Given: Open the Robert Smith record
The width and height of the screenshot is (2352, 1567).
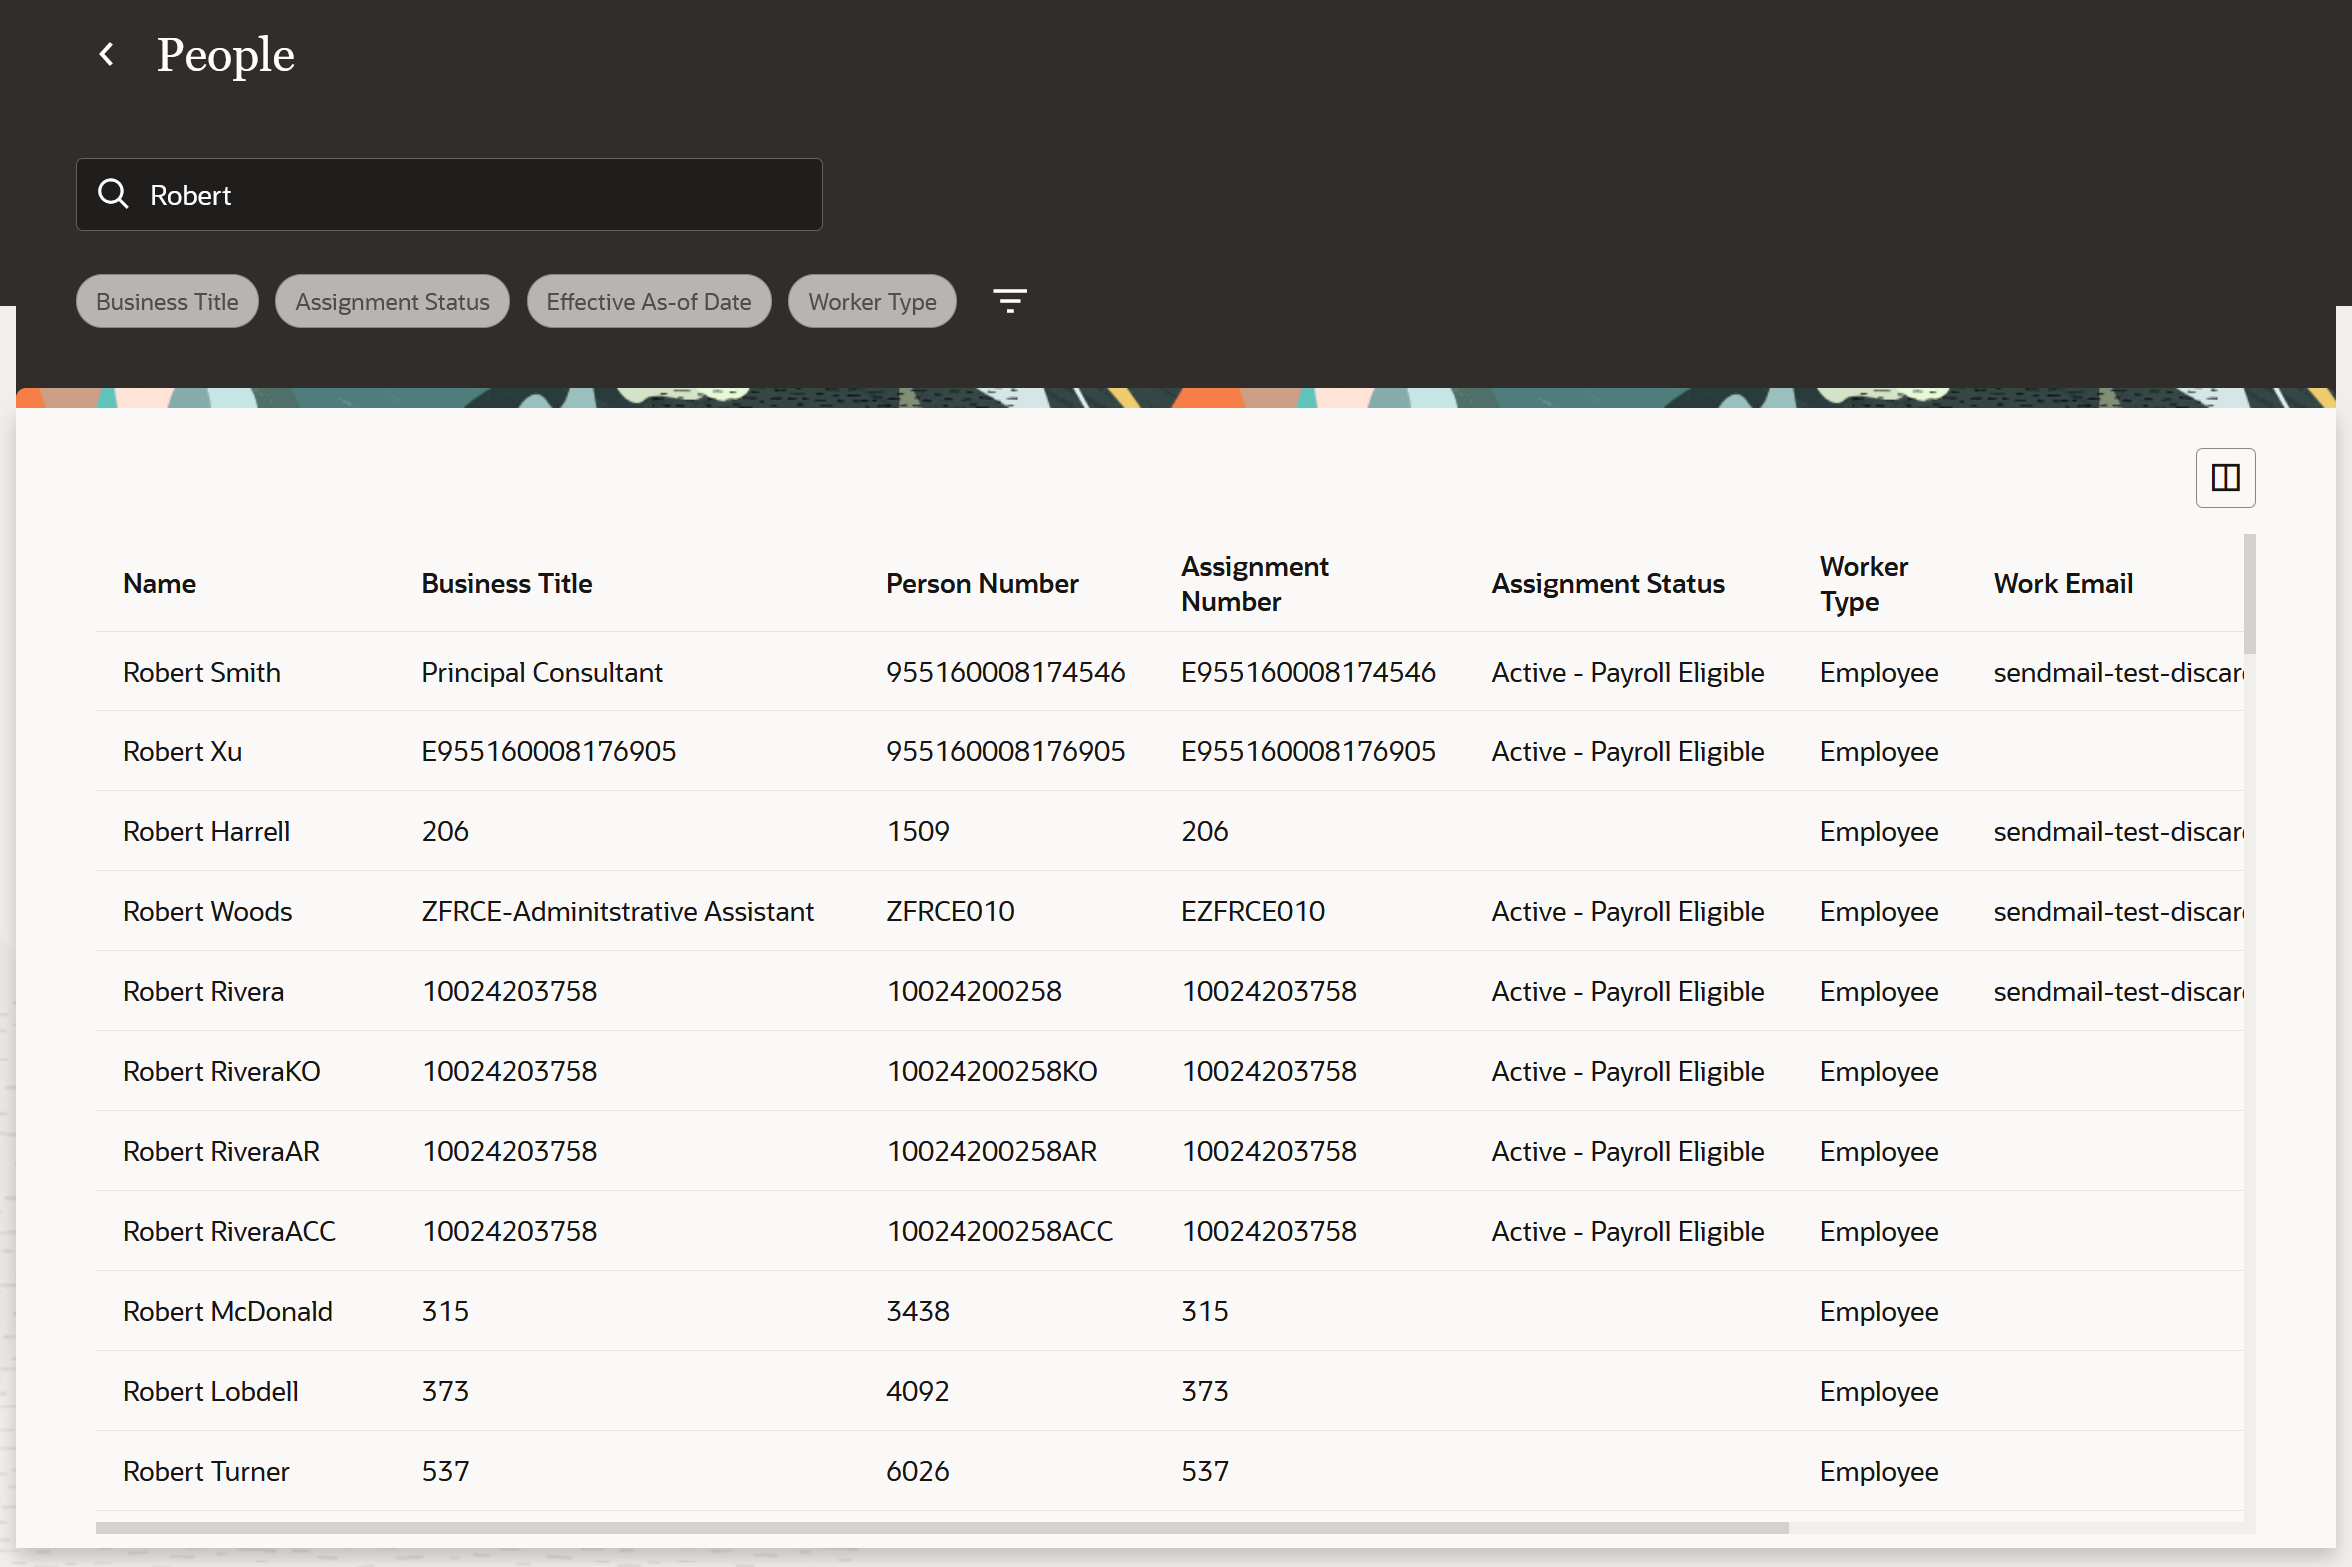Looking at the screenshot, I should pos(202,673).
